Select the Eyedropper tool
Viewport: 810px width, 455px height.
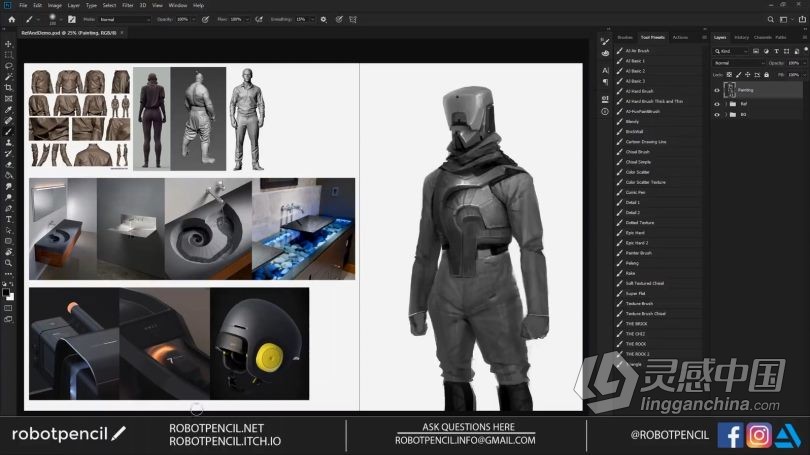(8, 109)
